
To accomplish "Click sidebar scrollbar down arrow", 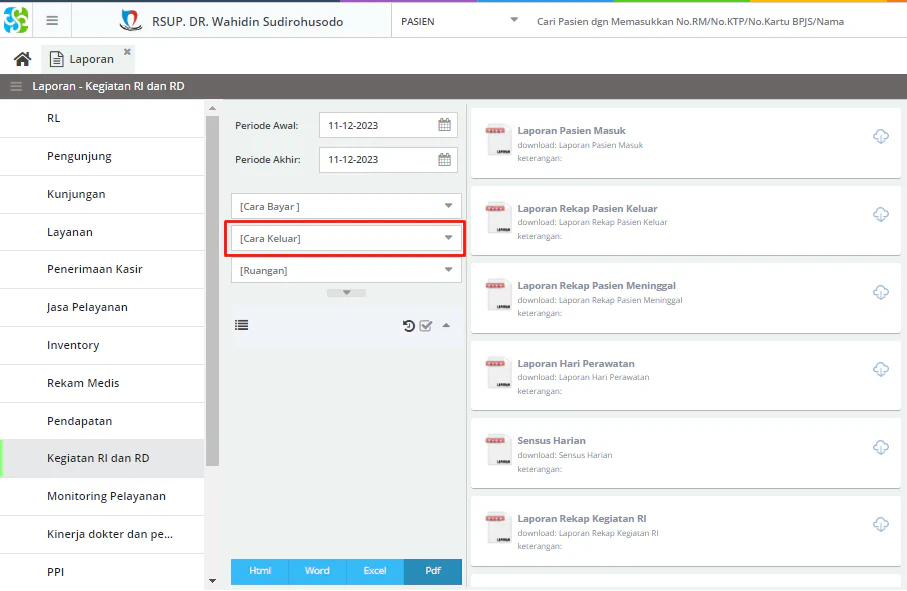I will pyautogui.click(x=212, y=581).
